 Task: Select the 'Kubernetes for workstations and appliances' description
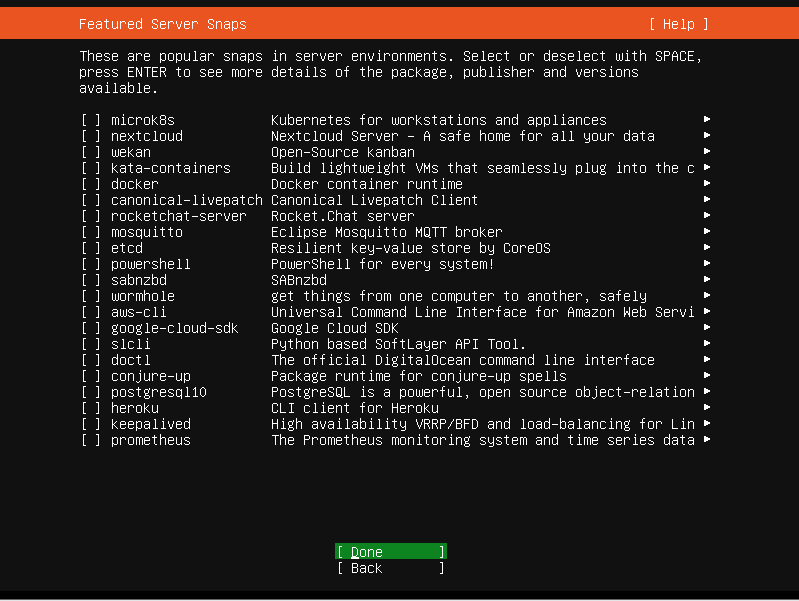[439, 120]
